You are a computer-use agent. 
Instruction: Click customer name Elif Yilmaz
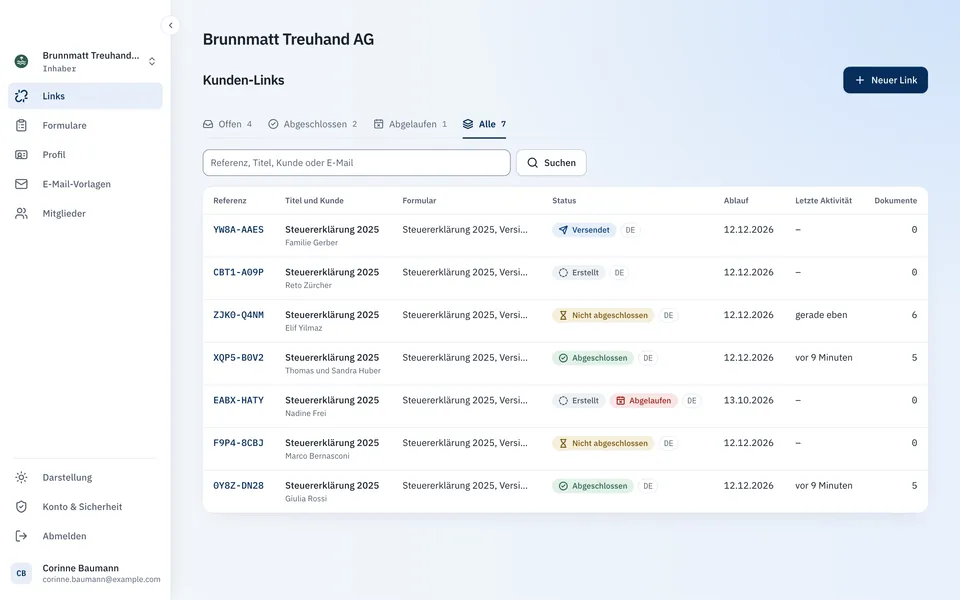[x=304, y=328]
